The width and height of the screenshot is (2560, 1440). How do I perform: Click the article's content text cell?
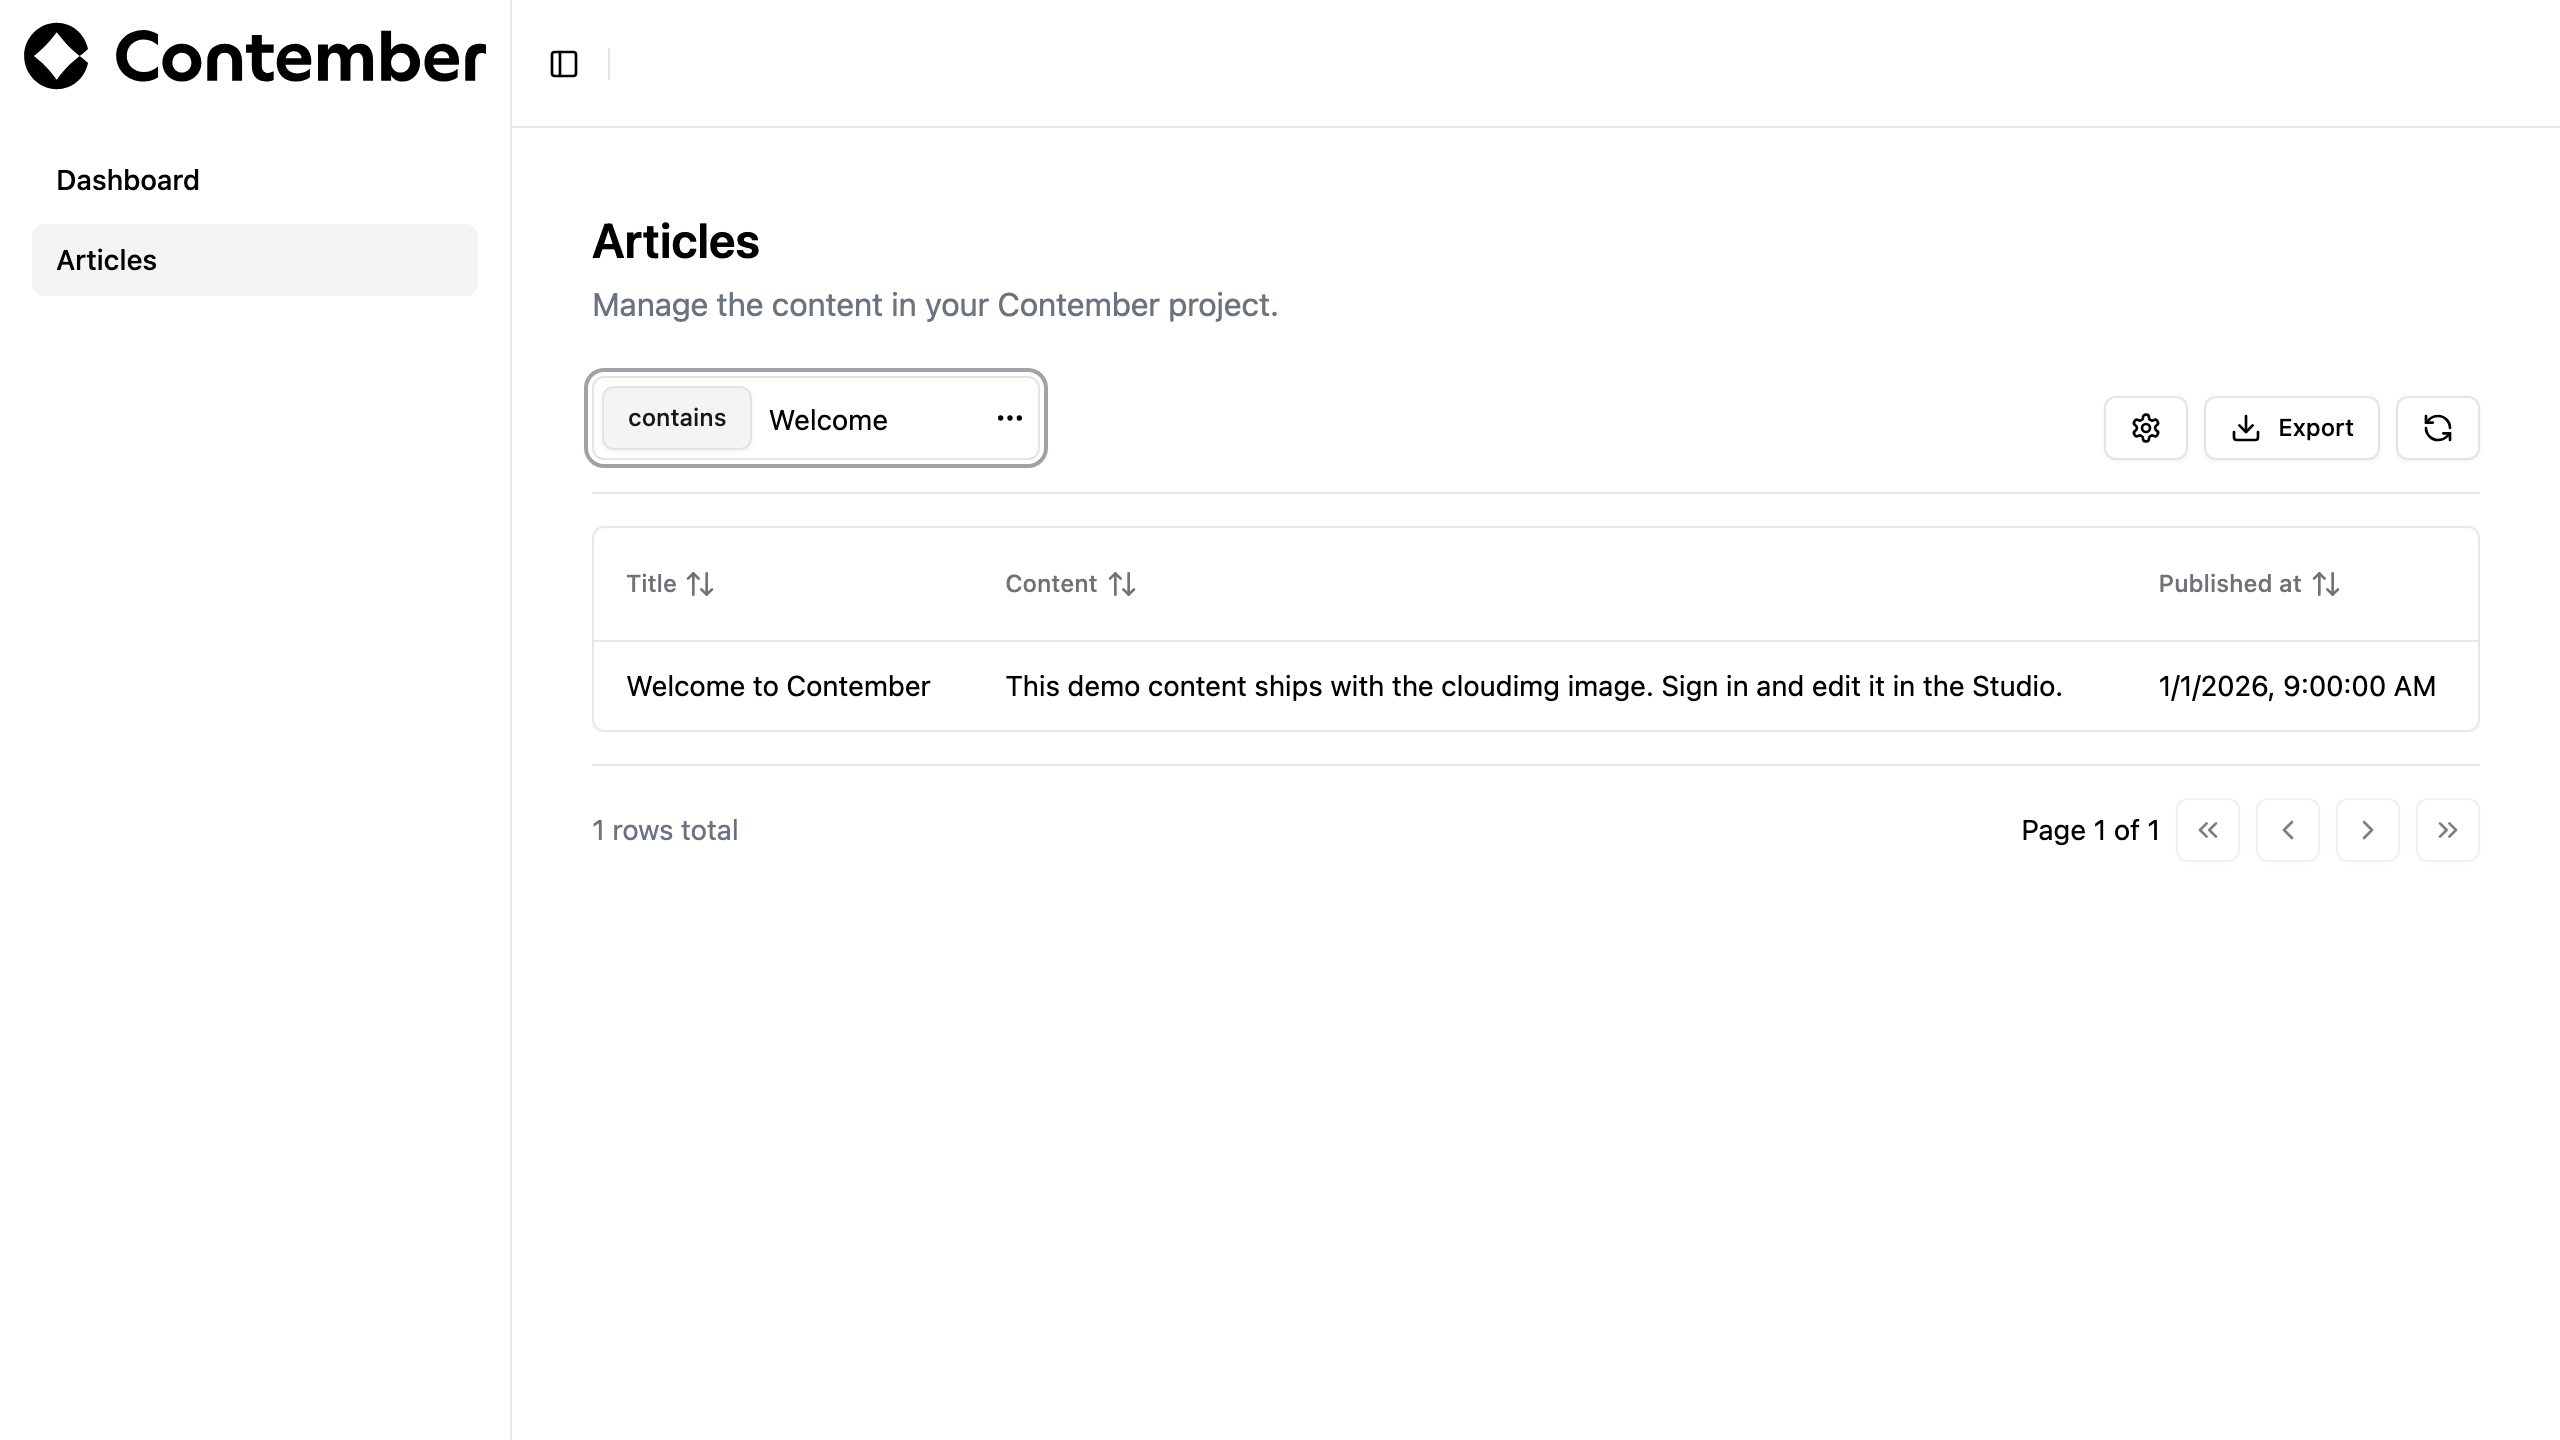(1534, 686)
